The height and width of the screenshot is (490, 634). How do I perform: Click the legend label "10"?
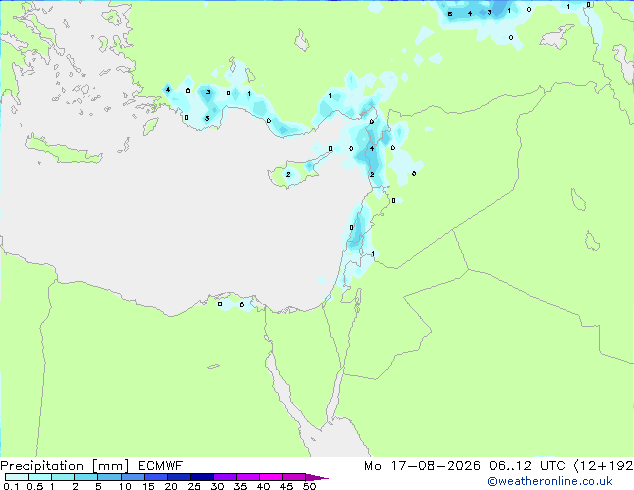click(x=125, y=486)
